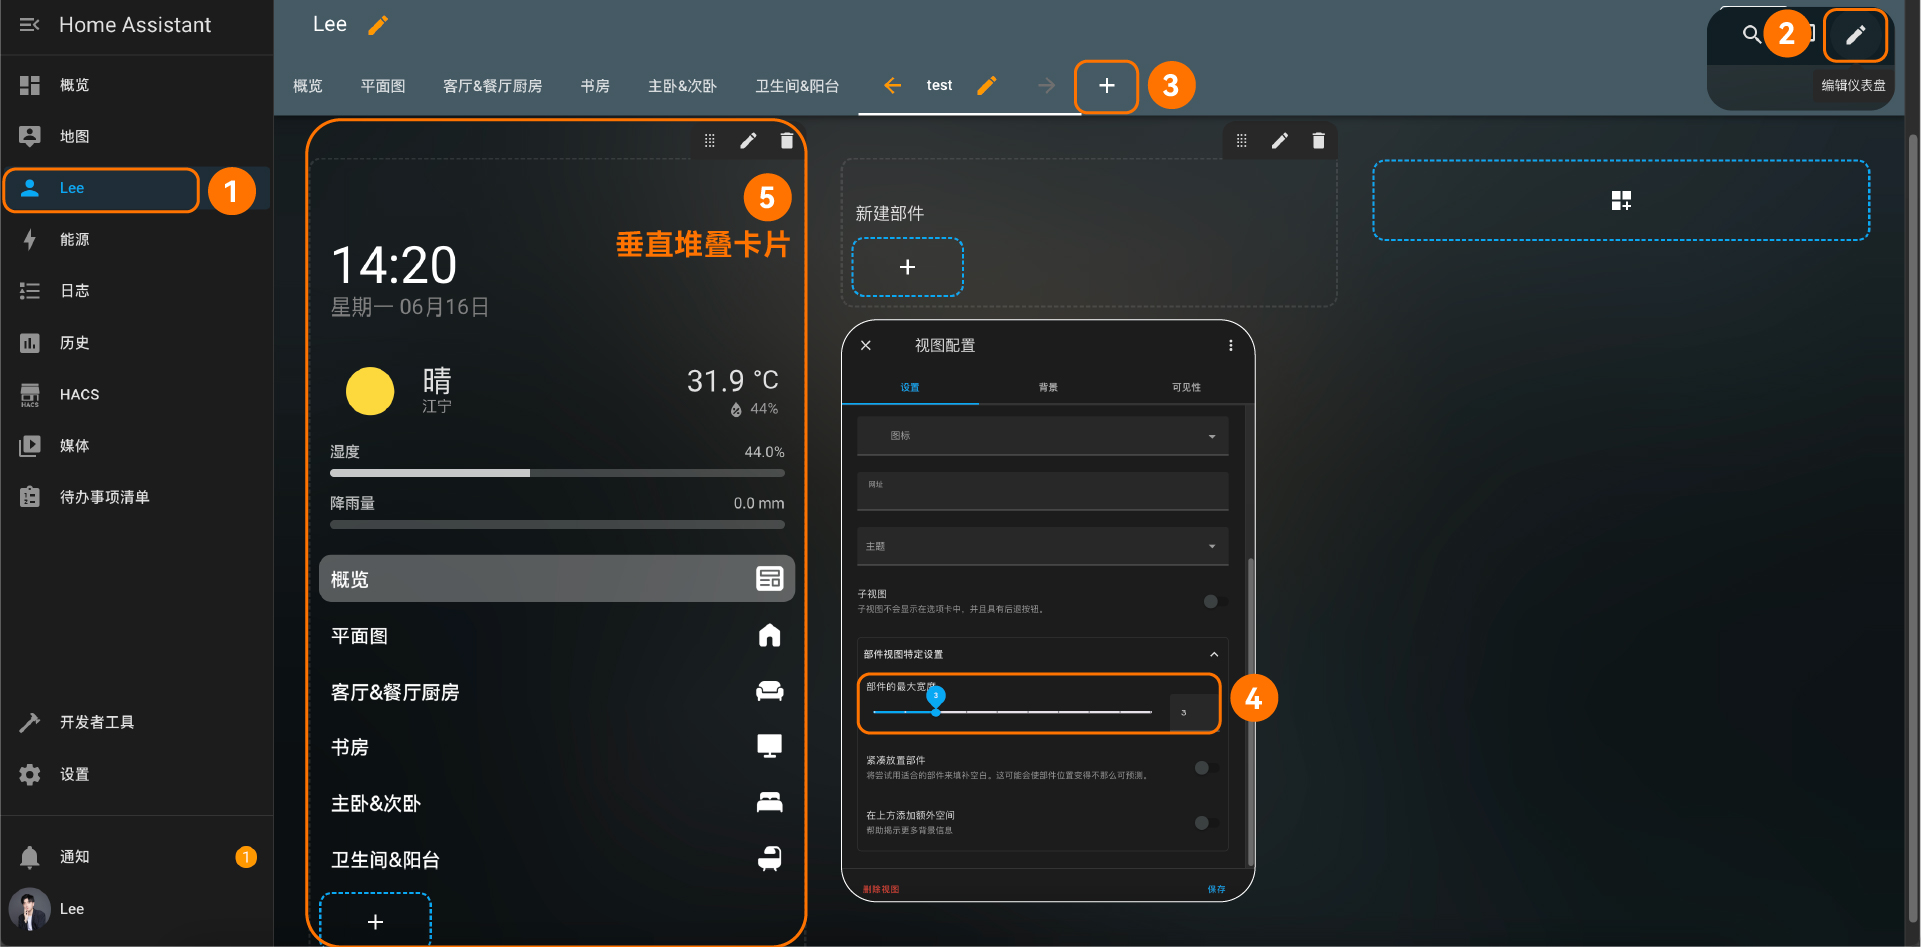Edit the 新建部件 section via pencil icon
The width and height of the screenshot is (1921, 947).
tap(1279, 141)
